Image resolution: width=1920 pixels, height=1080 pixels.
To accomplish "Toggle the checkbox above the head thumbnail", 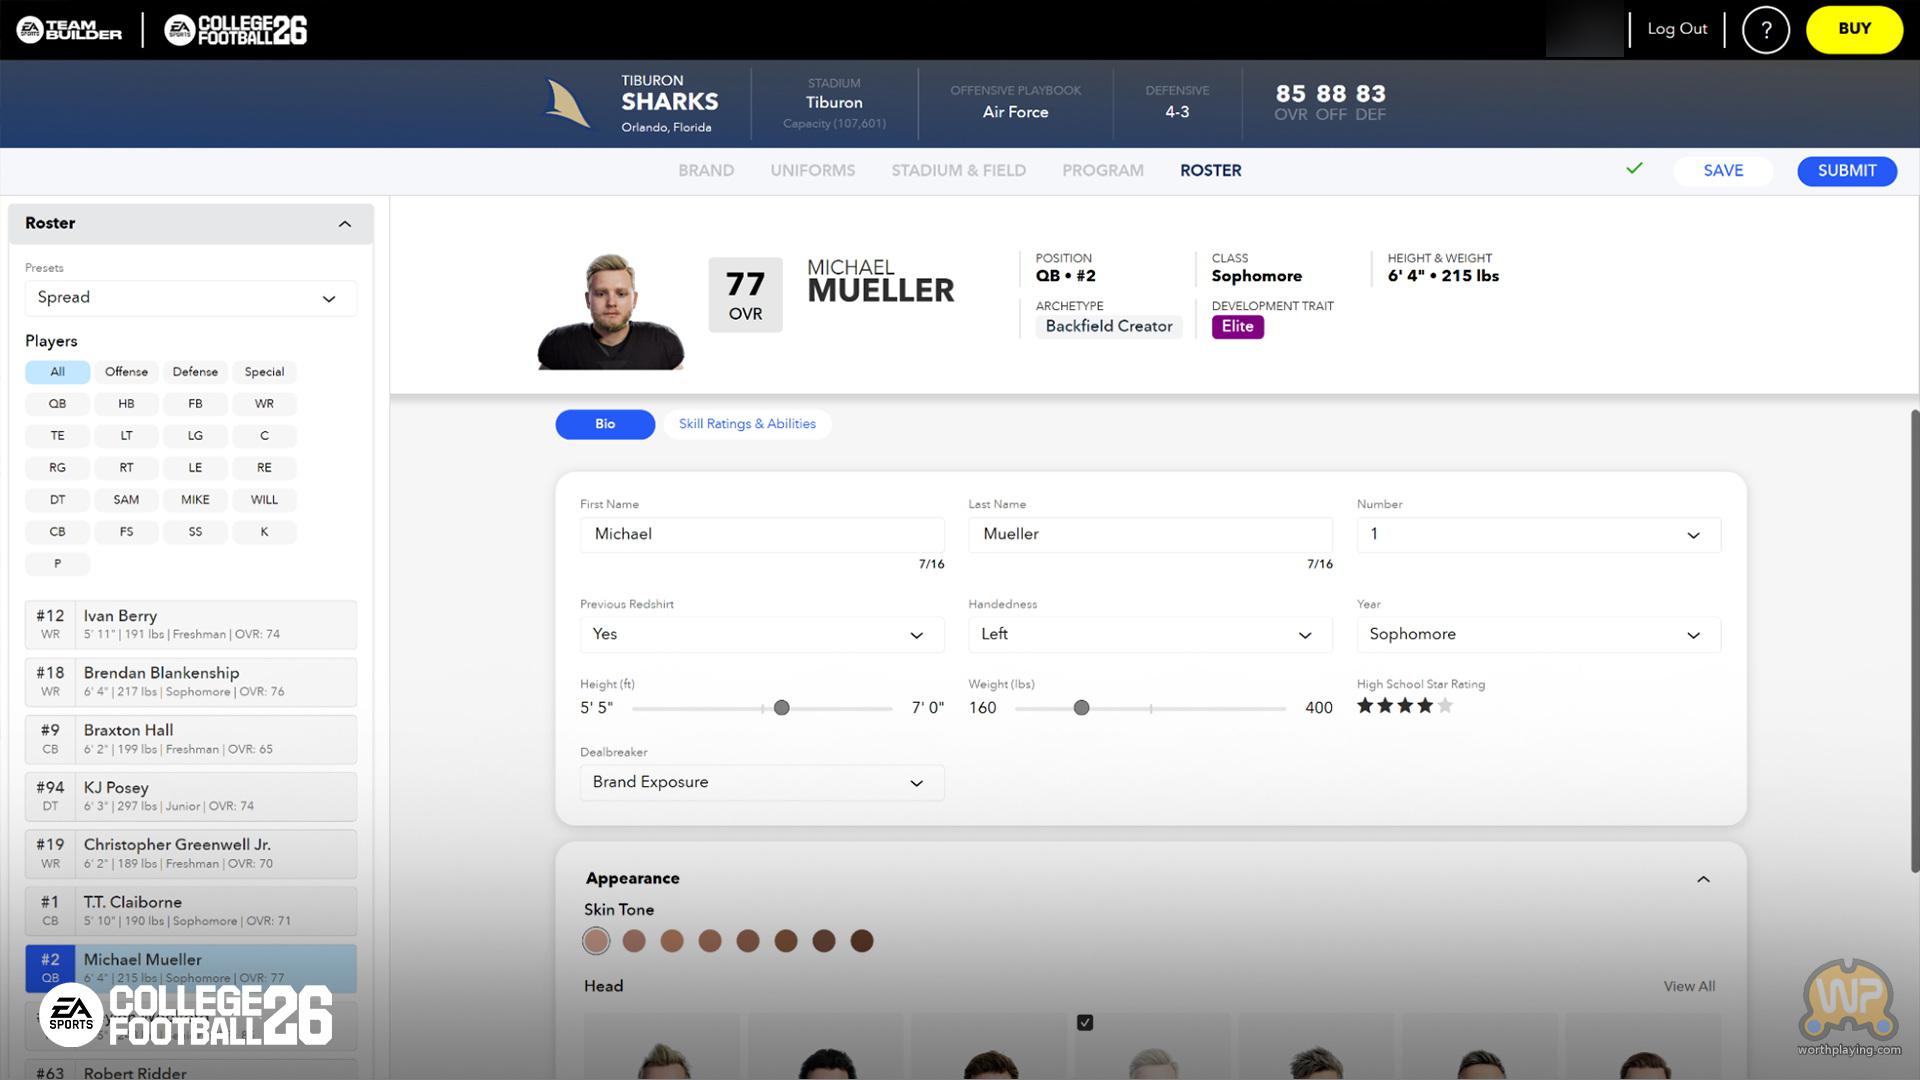I will tap(1085, 1022).
